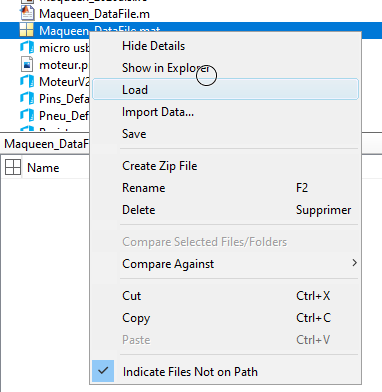
Task: Click the moteur image file icon
Action: pos(27,64)
